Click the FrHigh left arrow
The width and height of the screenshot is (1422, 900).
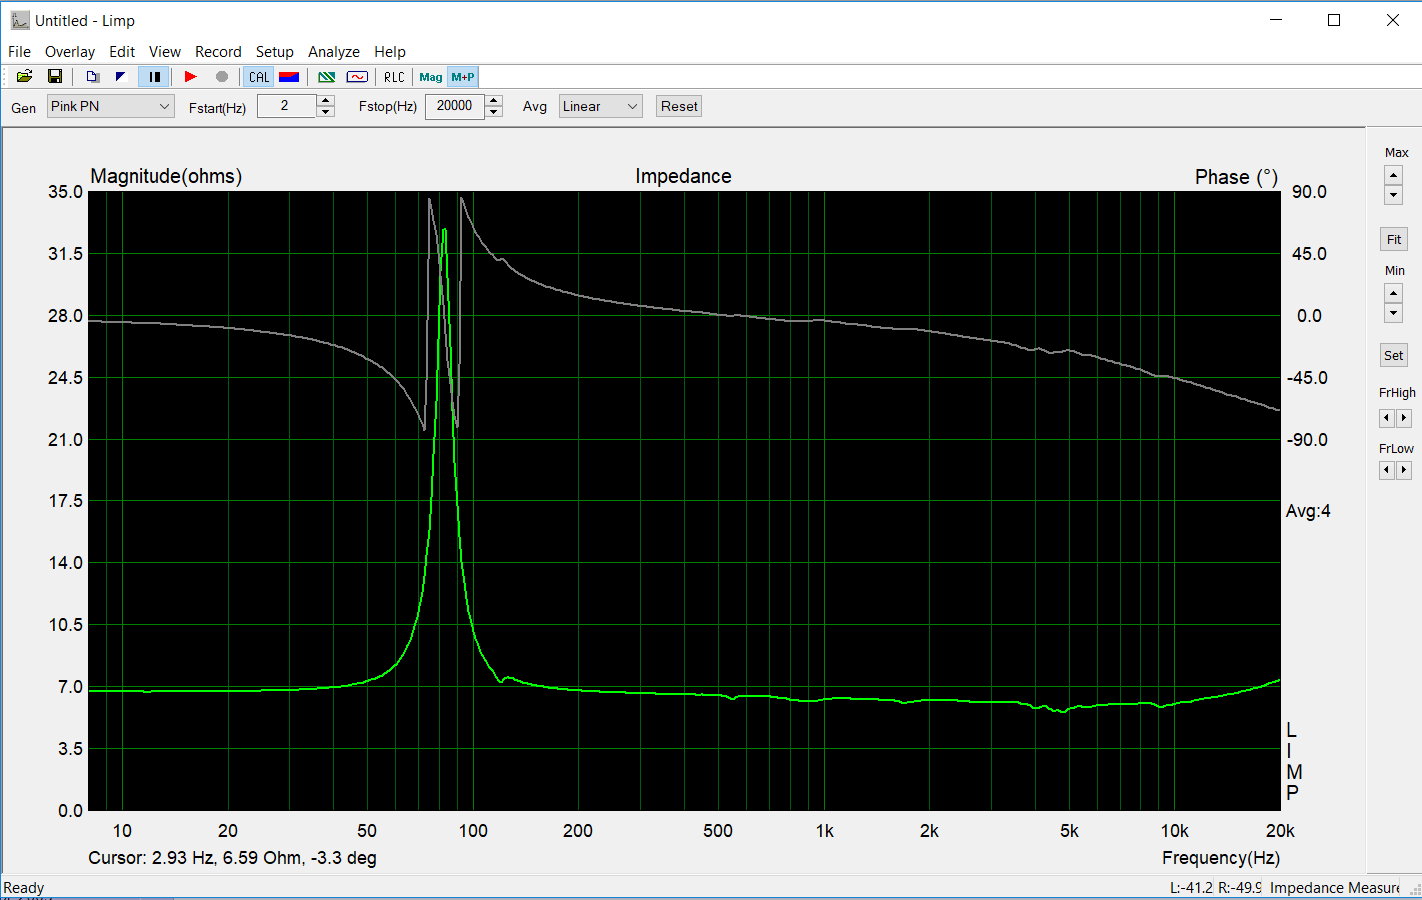click(x=1386, y=418)
